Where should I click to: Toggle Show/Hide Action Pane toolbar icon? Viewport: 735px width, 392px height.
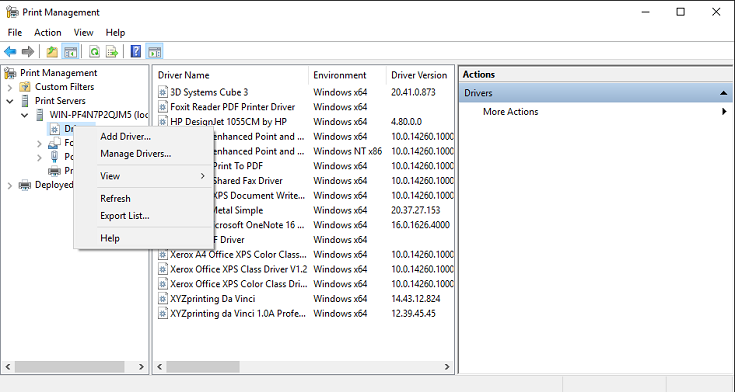[154, 52]
